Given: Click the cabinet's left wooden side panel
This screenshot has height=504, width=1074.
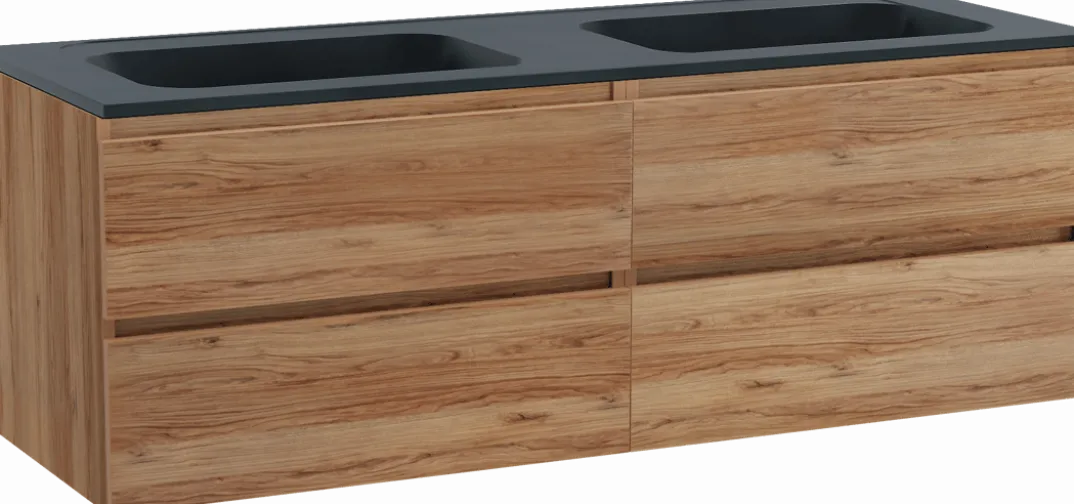Looking at the screenshot, I should pyautogui.click(x=51, y=288).
